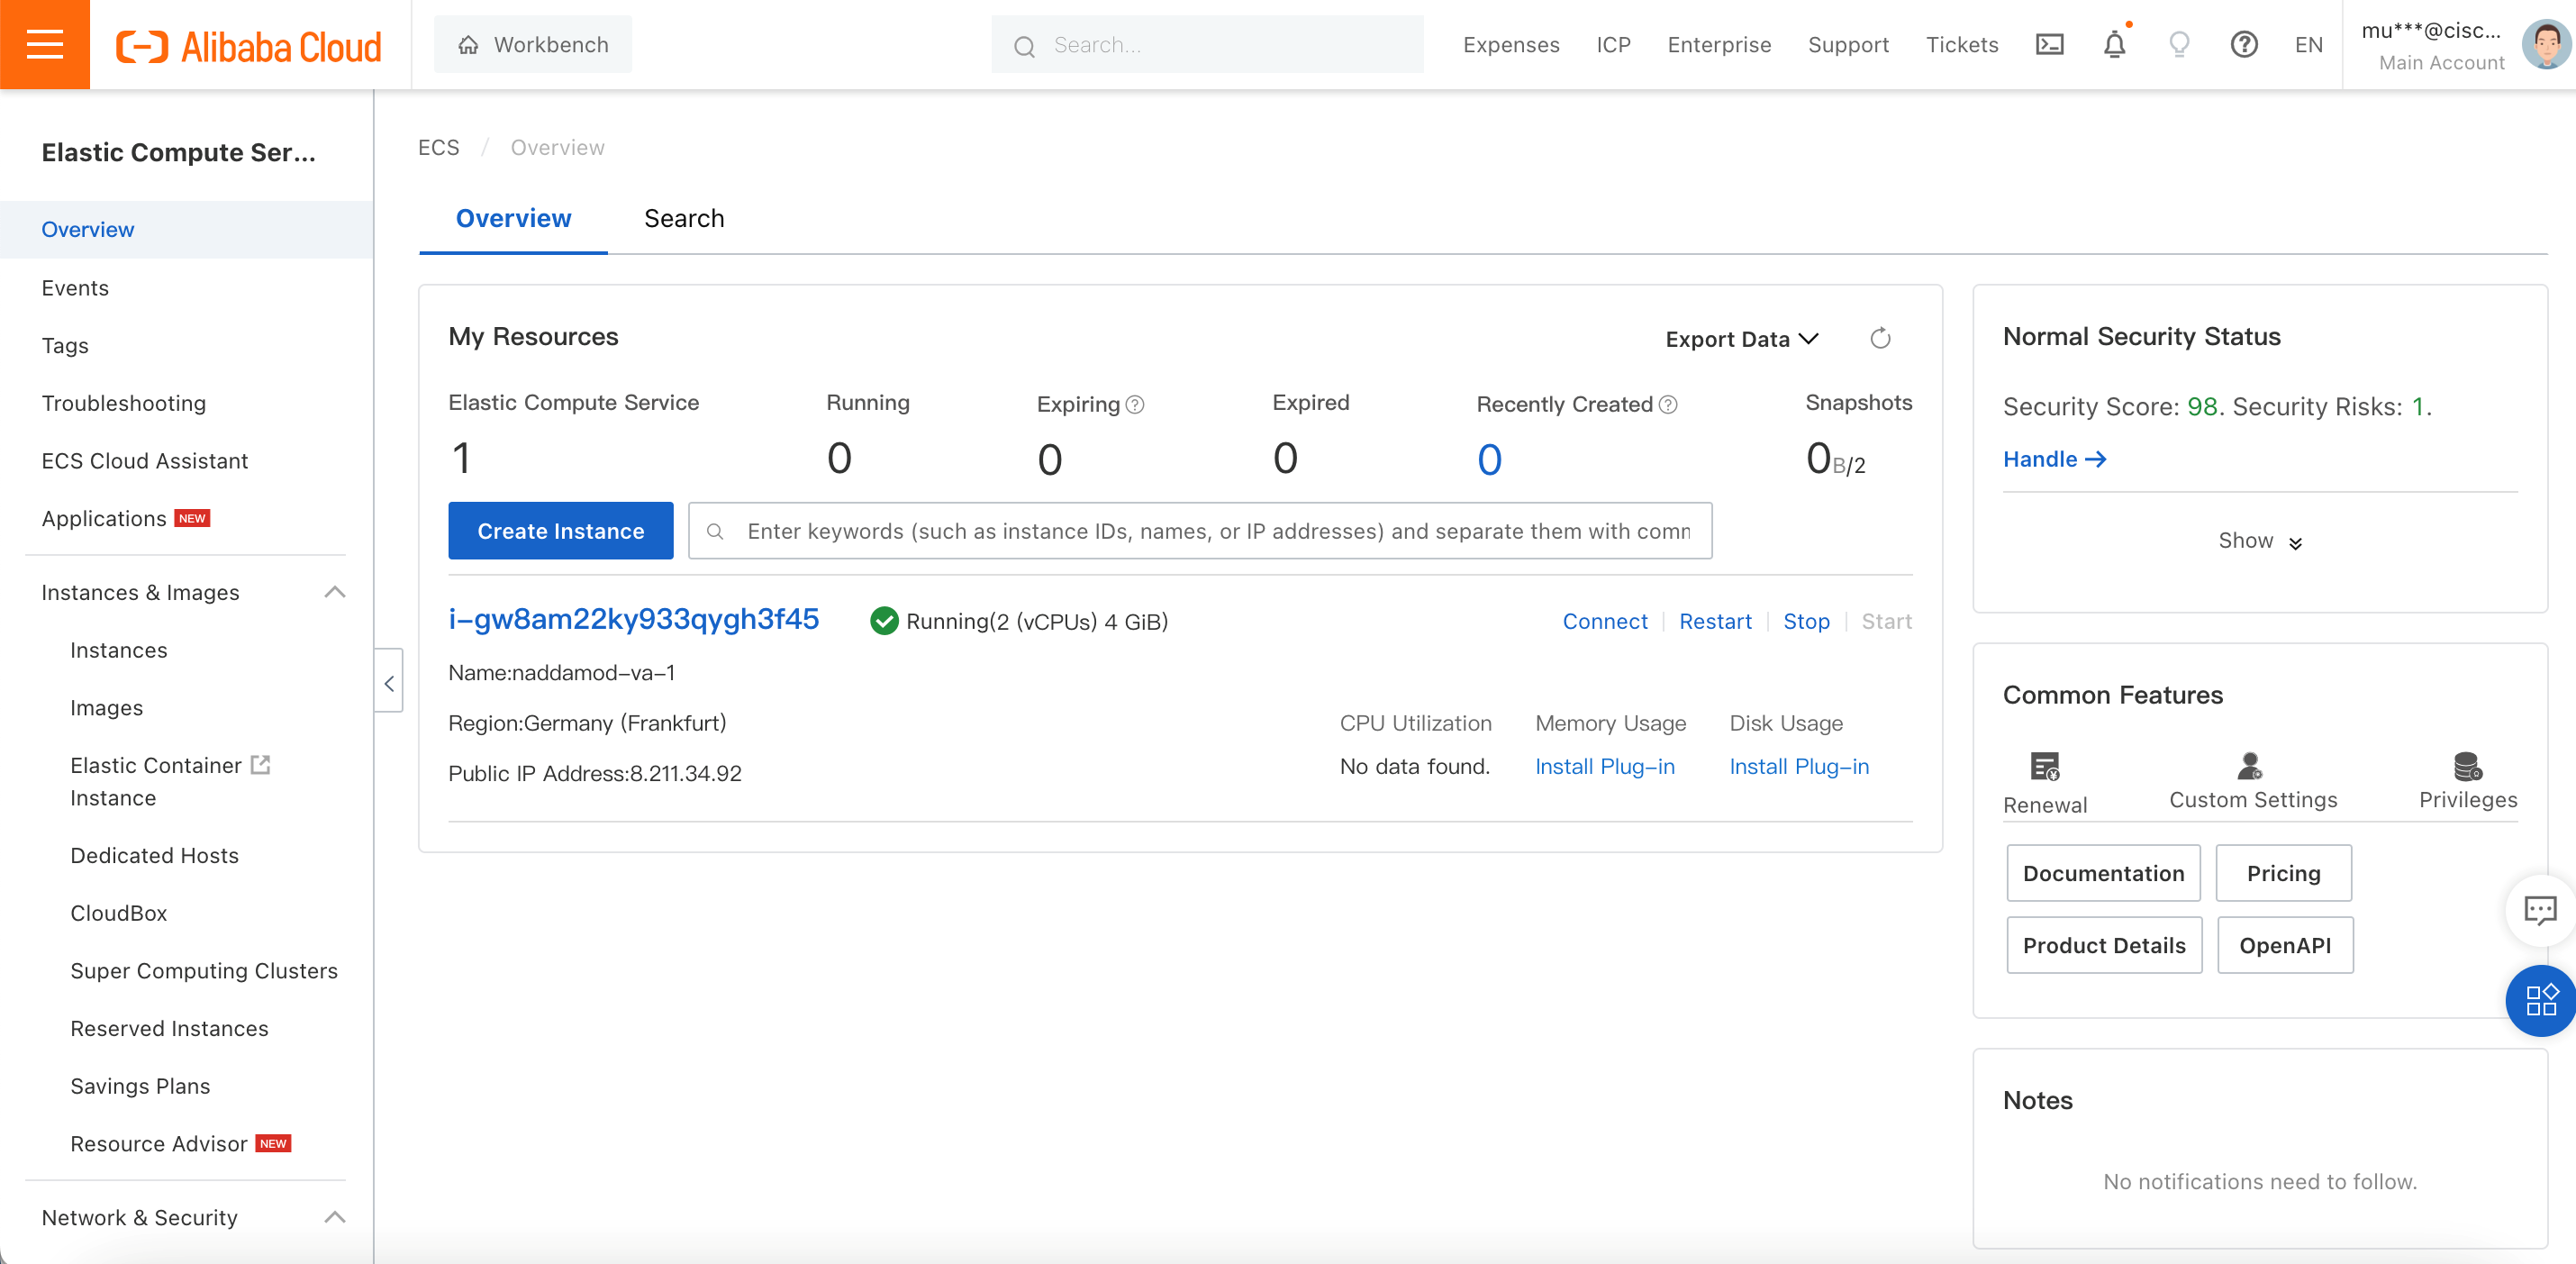This screenshot has width=2576, height=1264.
Task: Focus the instance keywords search box
Action: [1200, 531]
